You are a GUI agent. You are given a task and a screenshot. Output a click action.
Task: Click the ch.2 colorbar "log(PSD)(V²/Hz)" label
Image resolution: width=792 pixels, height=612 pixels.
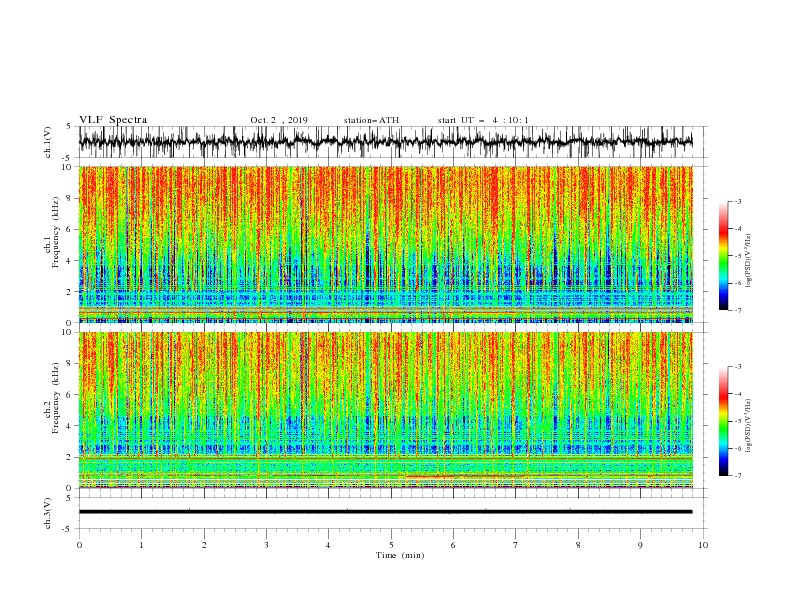coord(748,426)
